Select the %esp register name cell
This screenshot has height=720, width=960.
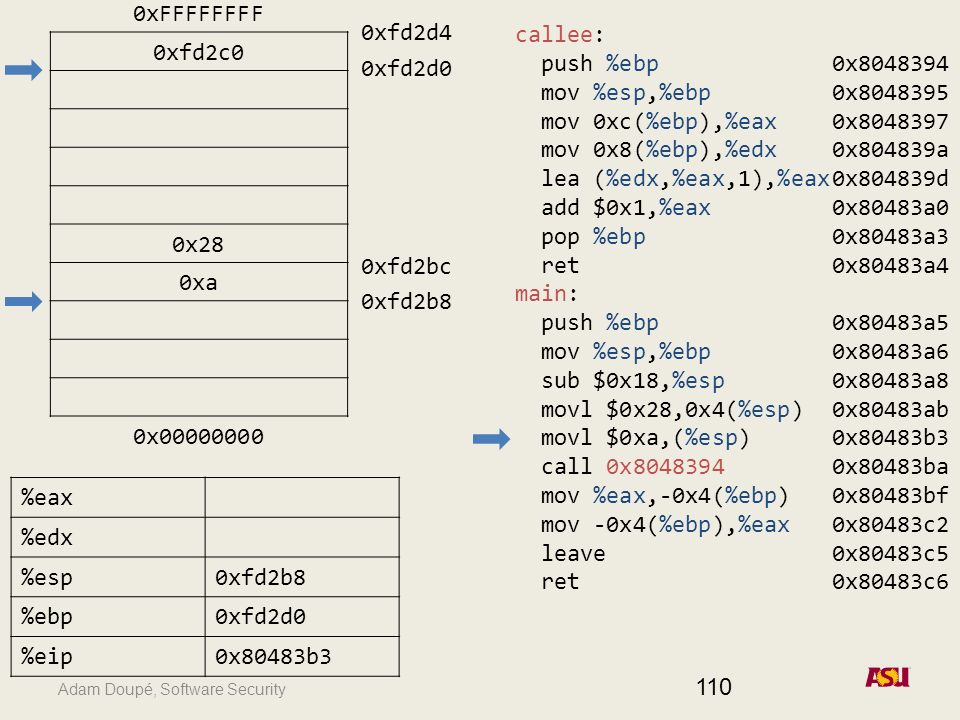coord(108,577)
